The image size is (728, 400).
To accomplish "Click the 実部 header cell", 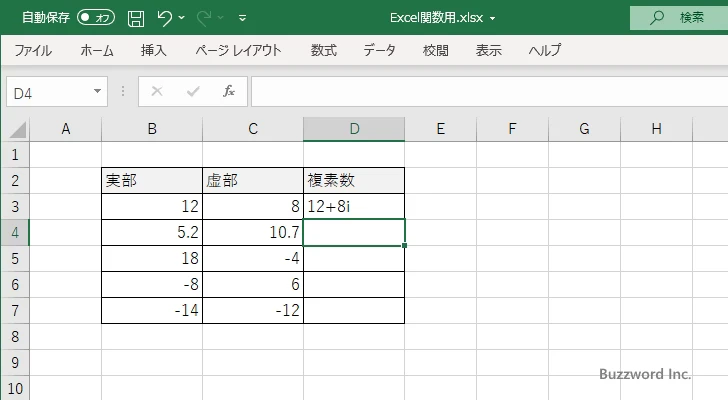I will tap(152, 181).
